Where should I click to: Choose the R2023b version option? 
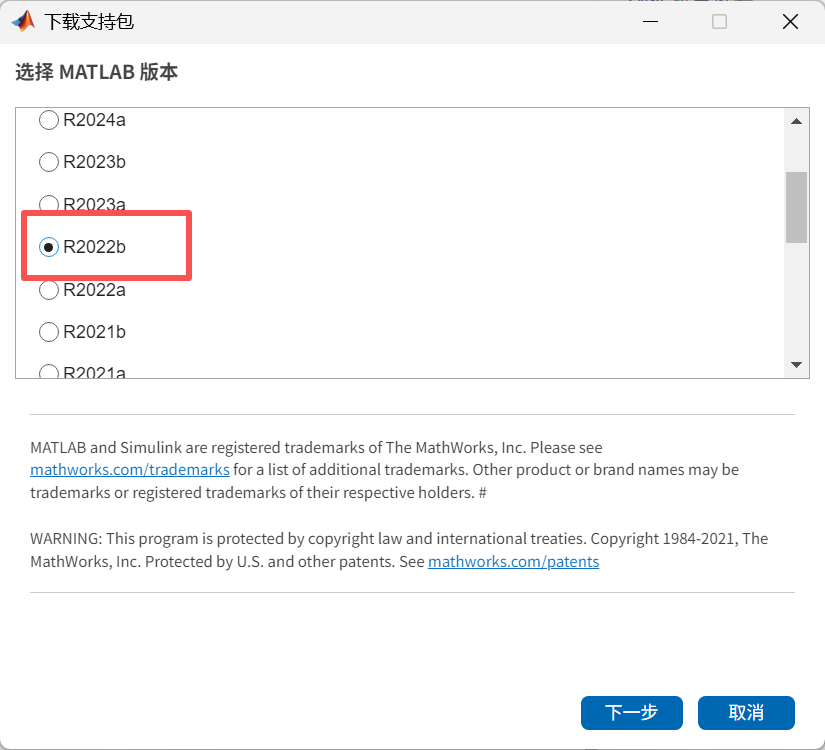[49, 162]
